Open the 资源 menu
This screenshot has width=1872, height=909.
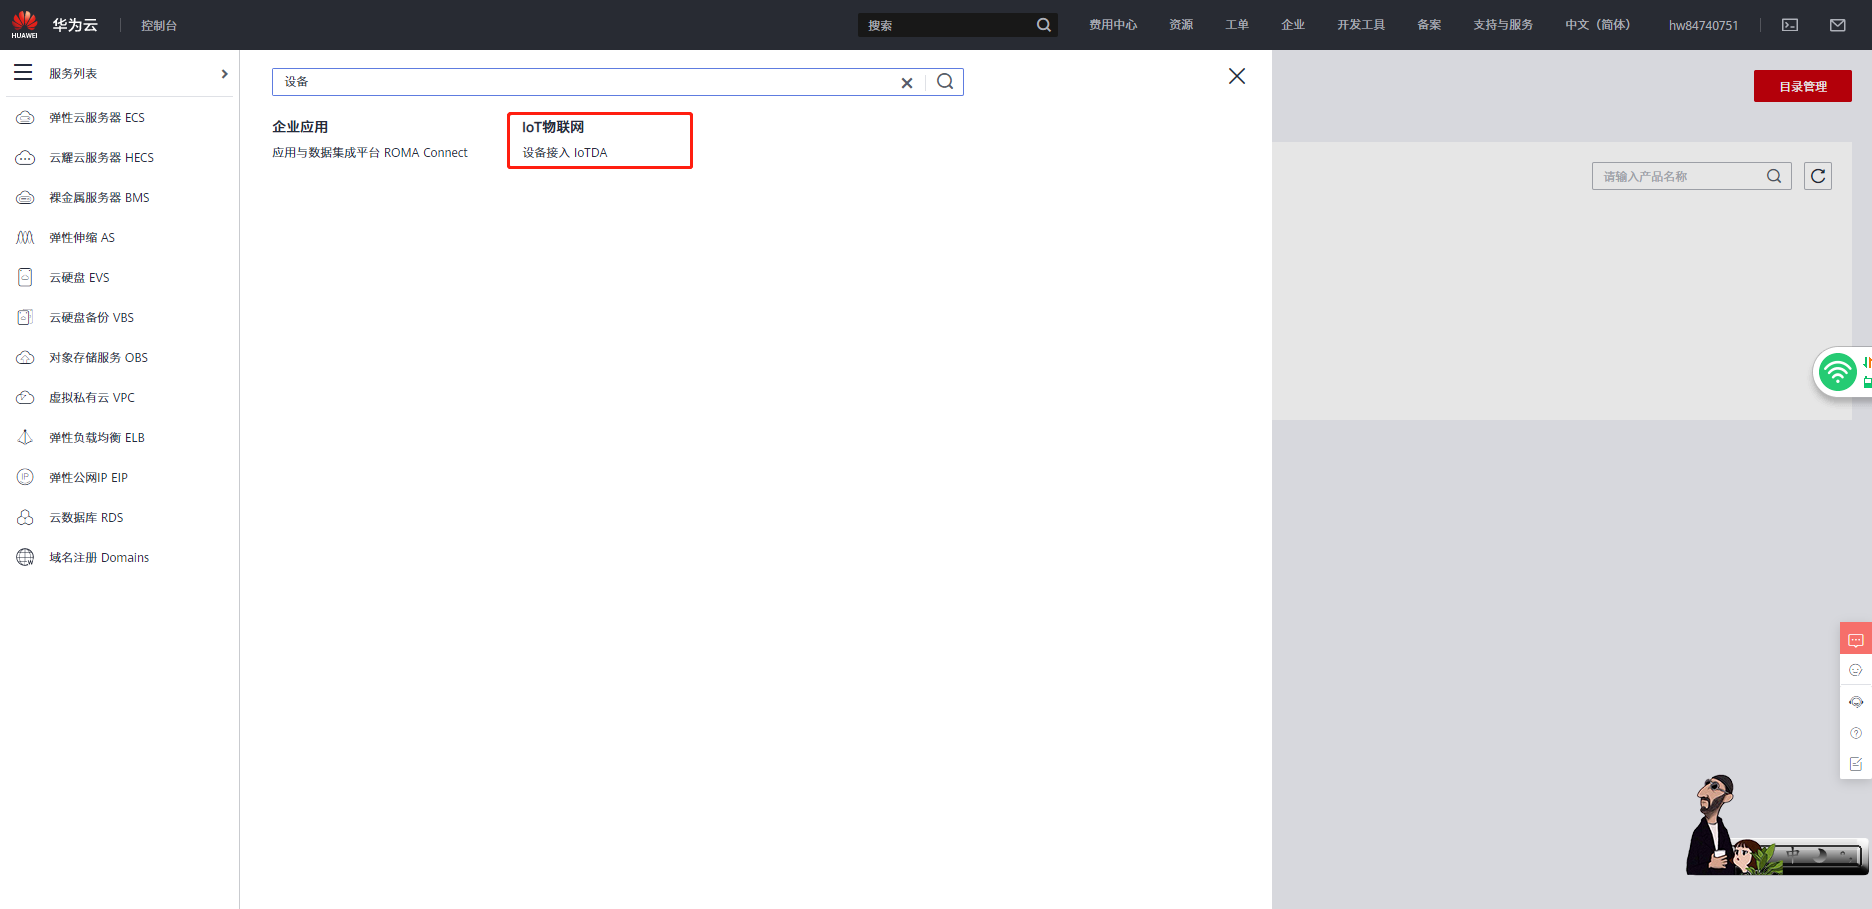point(1181,25)
